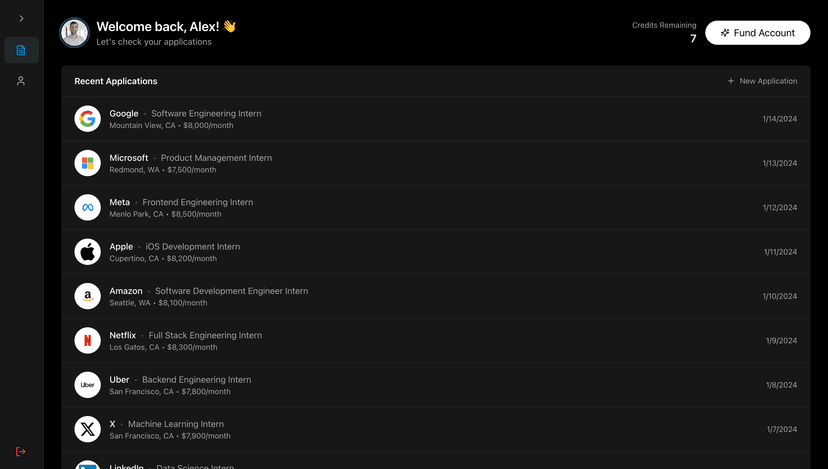828x469 pixels.
Task: Click the Google logo icon
Action: click(88, 119)
